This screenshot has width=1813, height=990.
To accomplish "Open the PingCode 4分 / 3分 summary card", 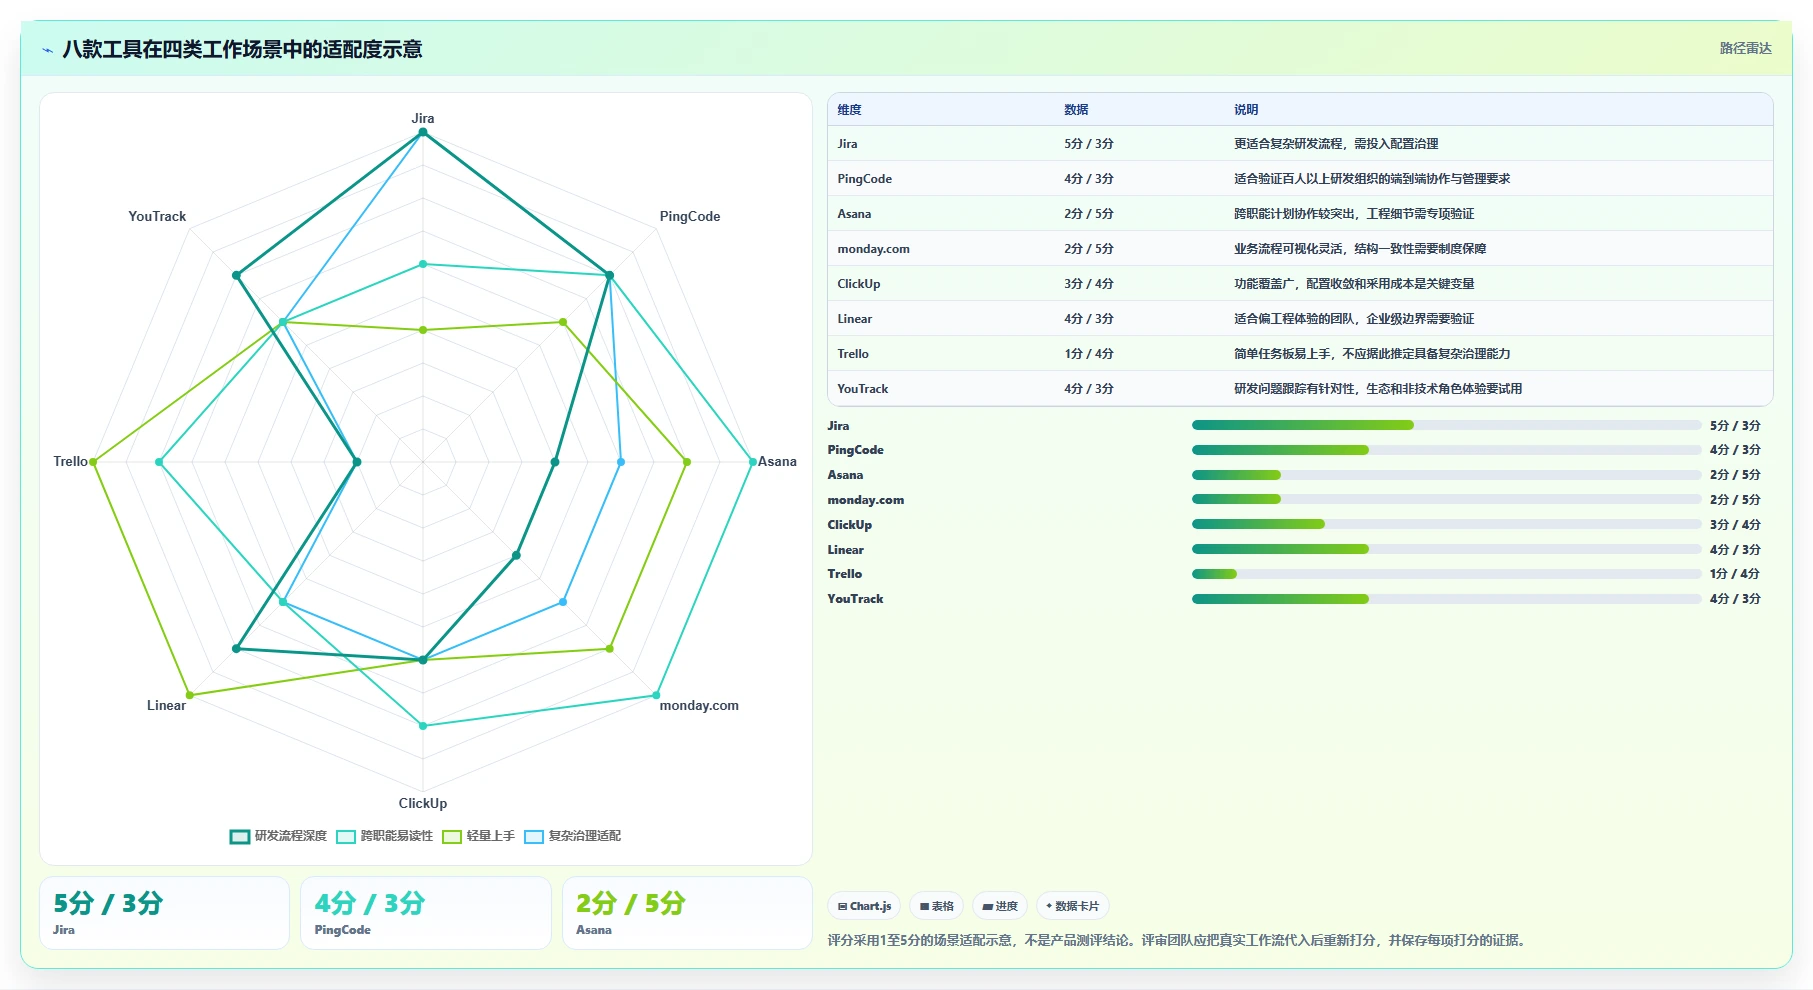I will 426,913.
